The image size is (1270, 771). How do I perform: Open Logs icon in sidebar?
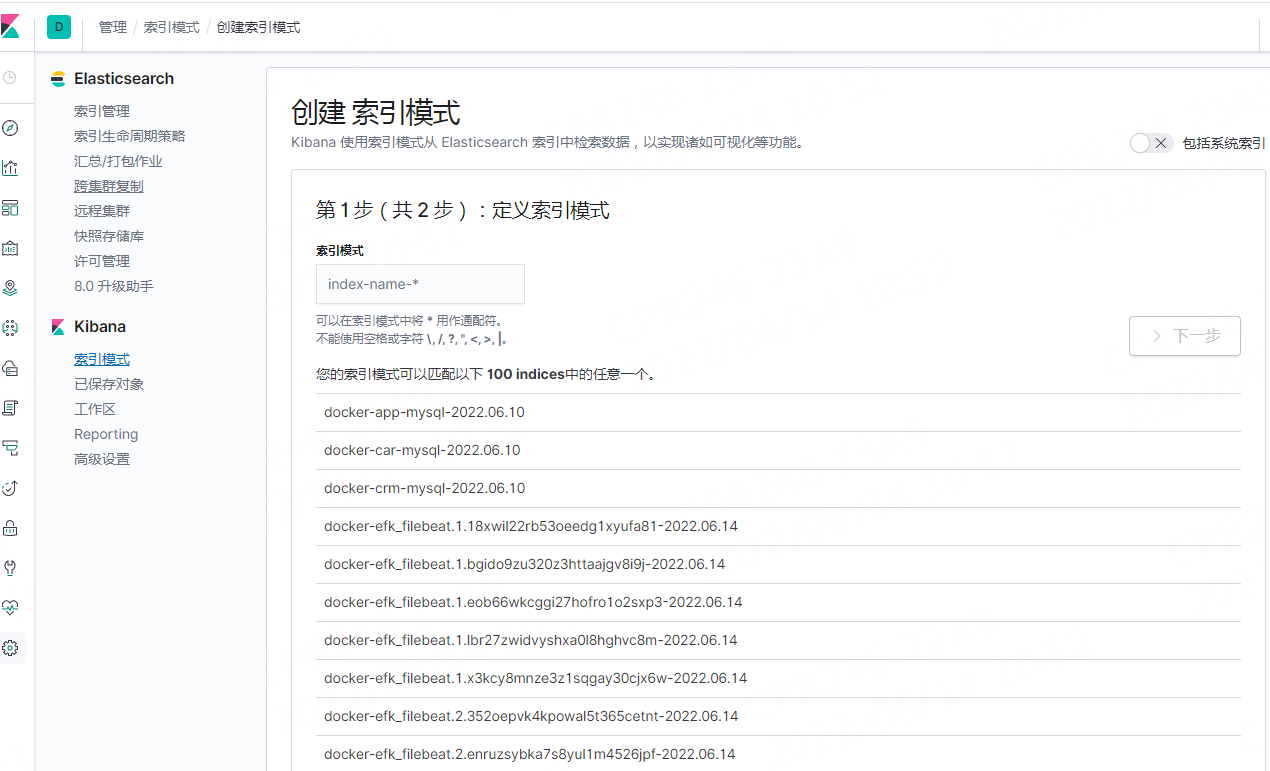[10, 408]
